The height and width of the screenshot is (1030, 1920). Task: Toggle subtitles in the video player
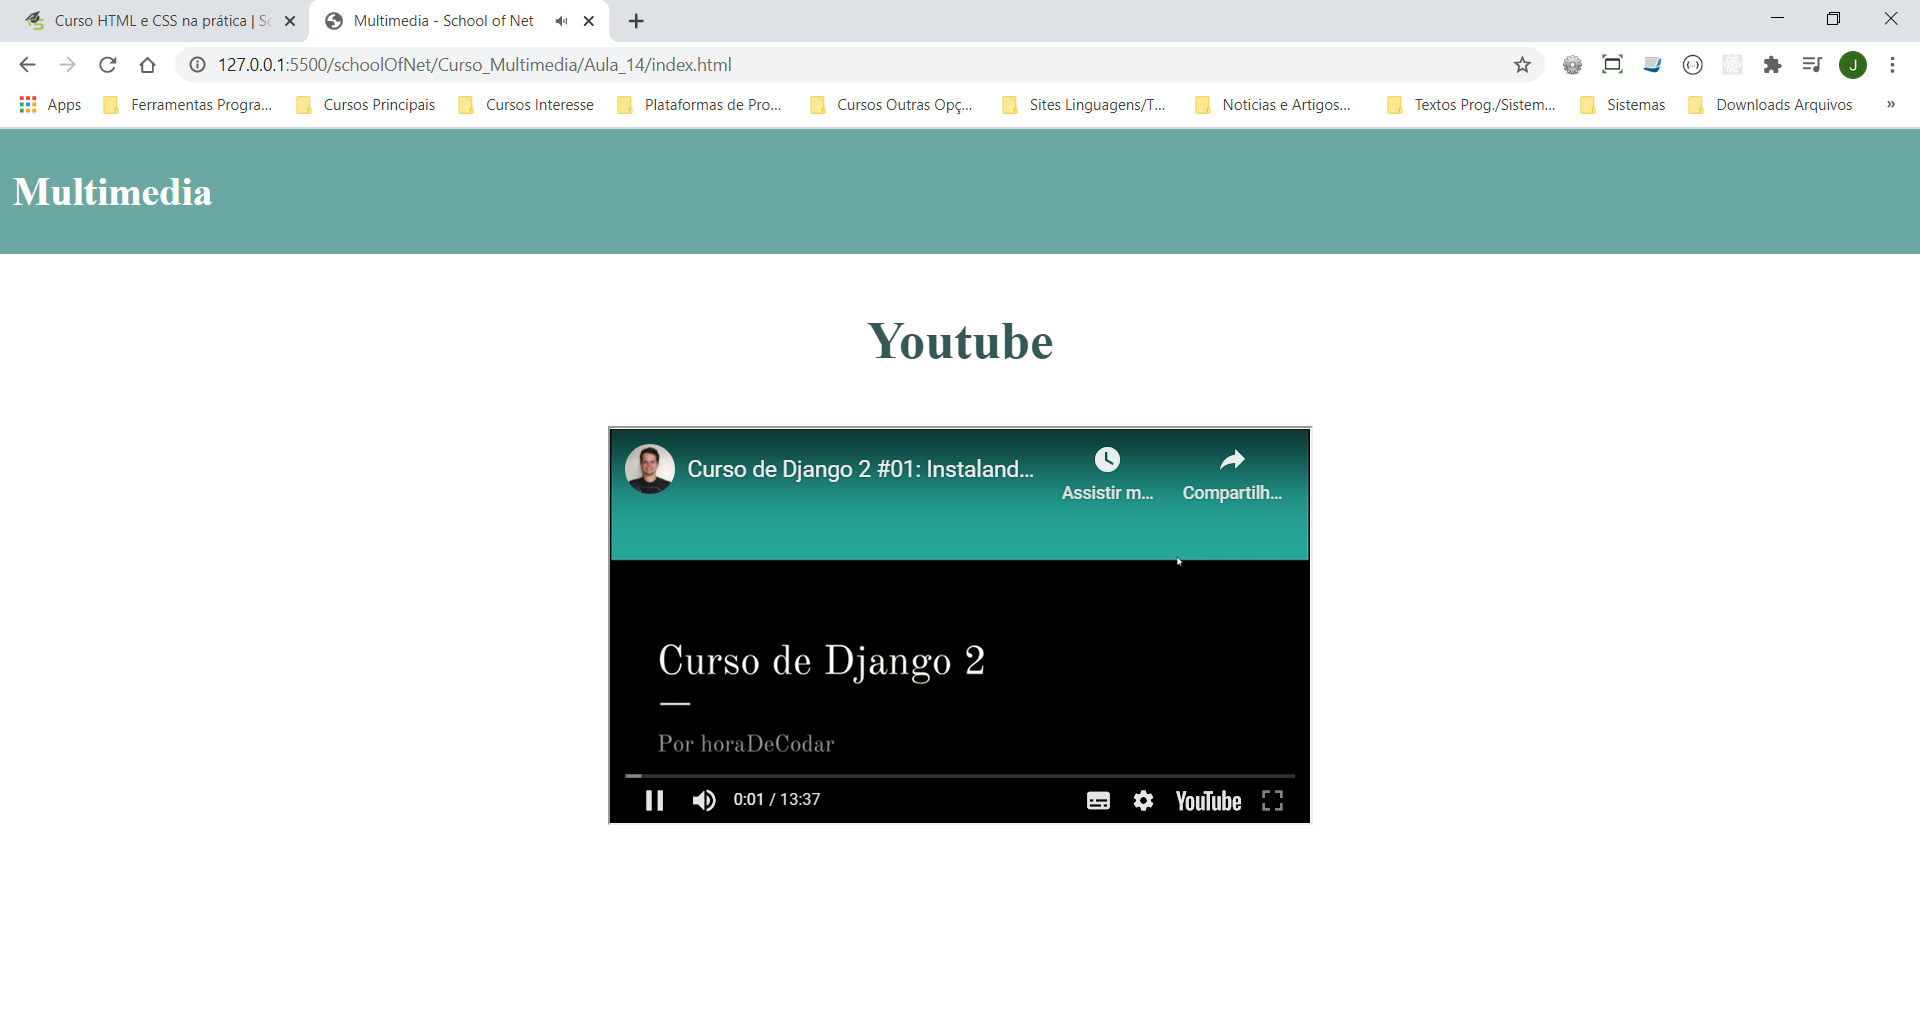[x=1098, y=801]
